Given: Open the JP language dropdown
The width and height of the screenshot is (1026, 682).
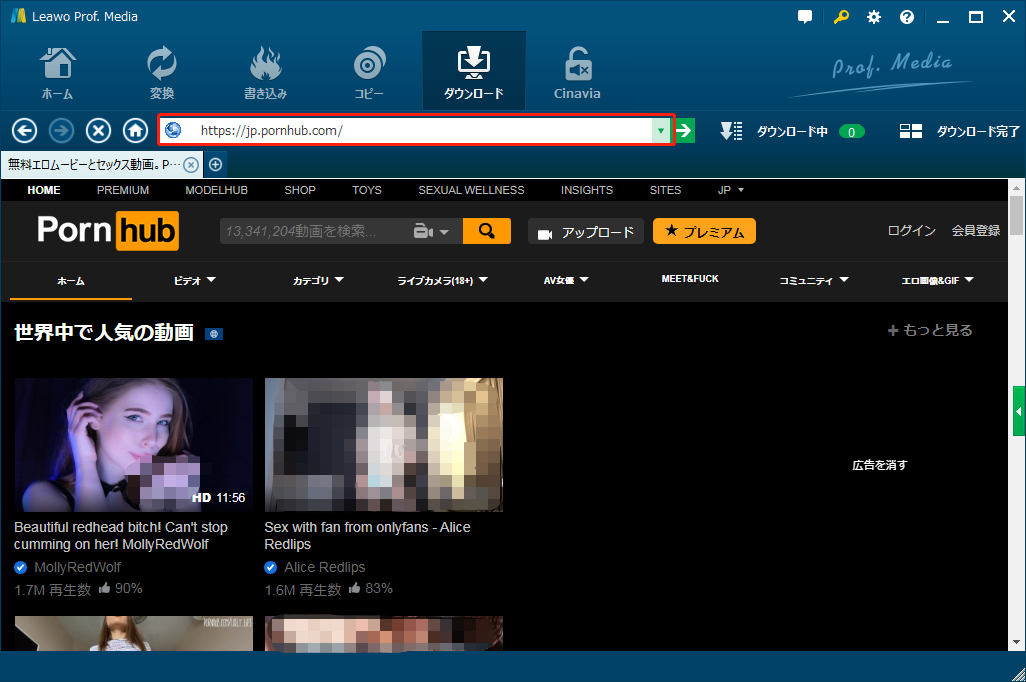Looking at the screenshot, I should tap(731, 190).
